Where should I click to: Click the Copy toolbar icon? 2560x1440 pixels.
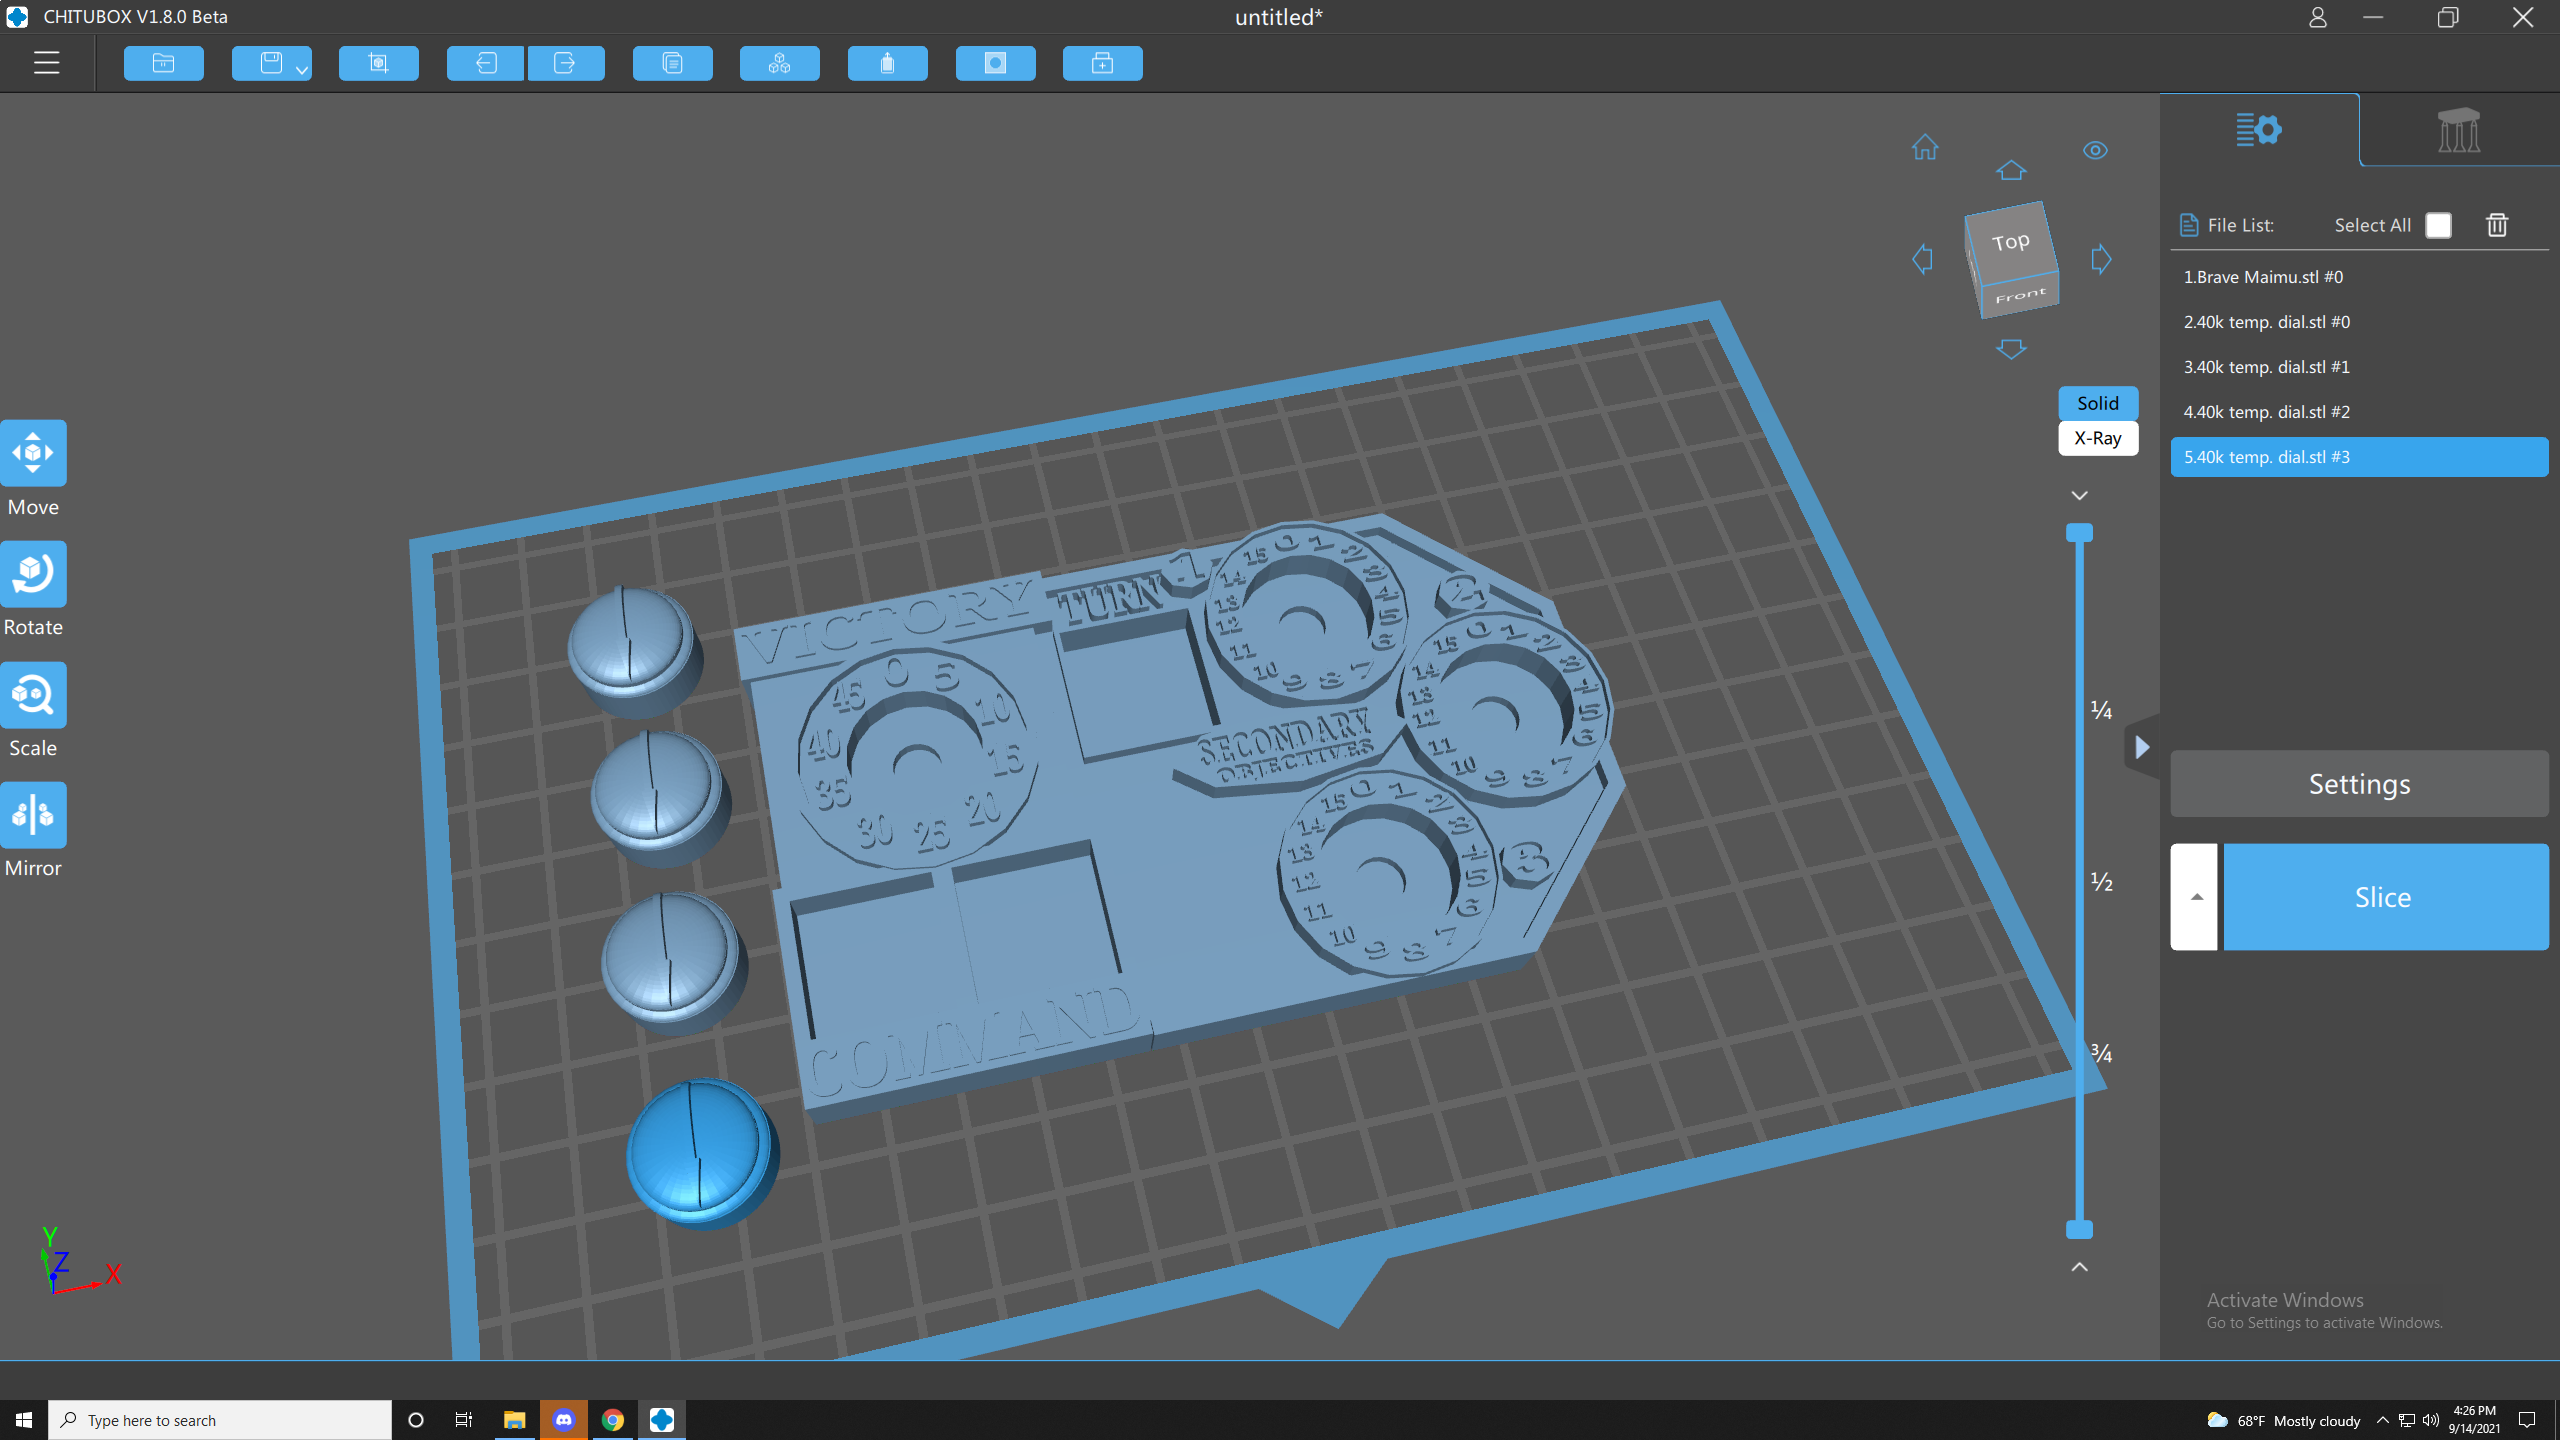click(672, 63)
